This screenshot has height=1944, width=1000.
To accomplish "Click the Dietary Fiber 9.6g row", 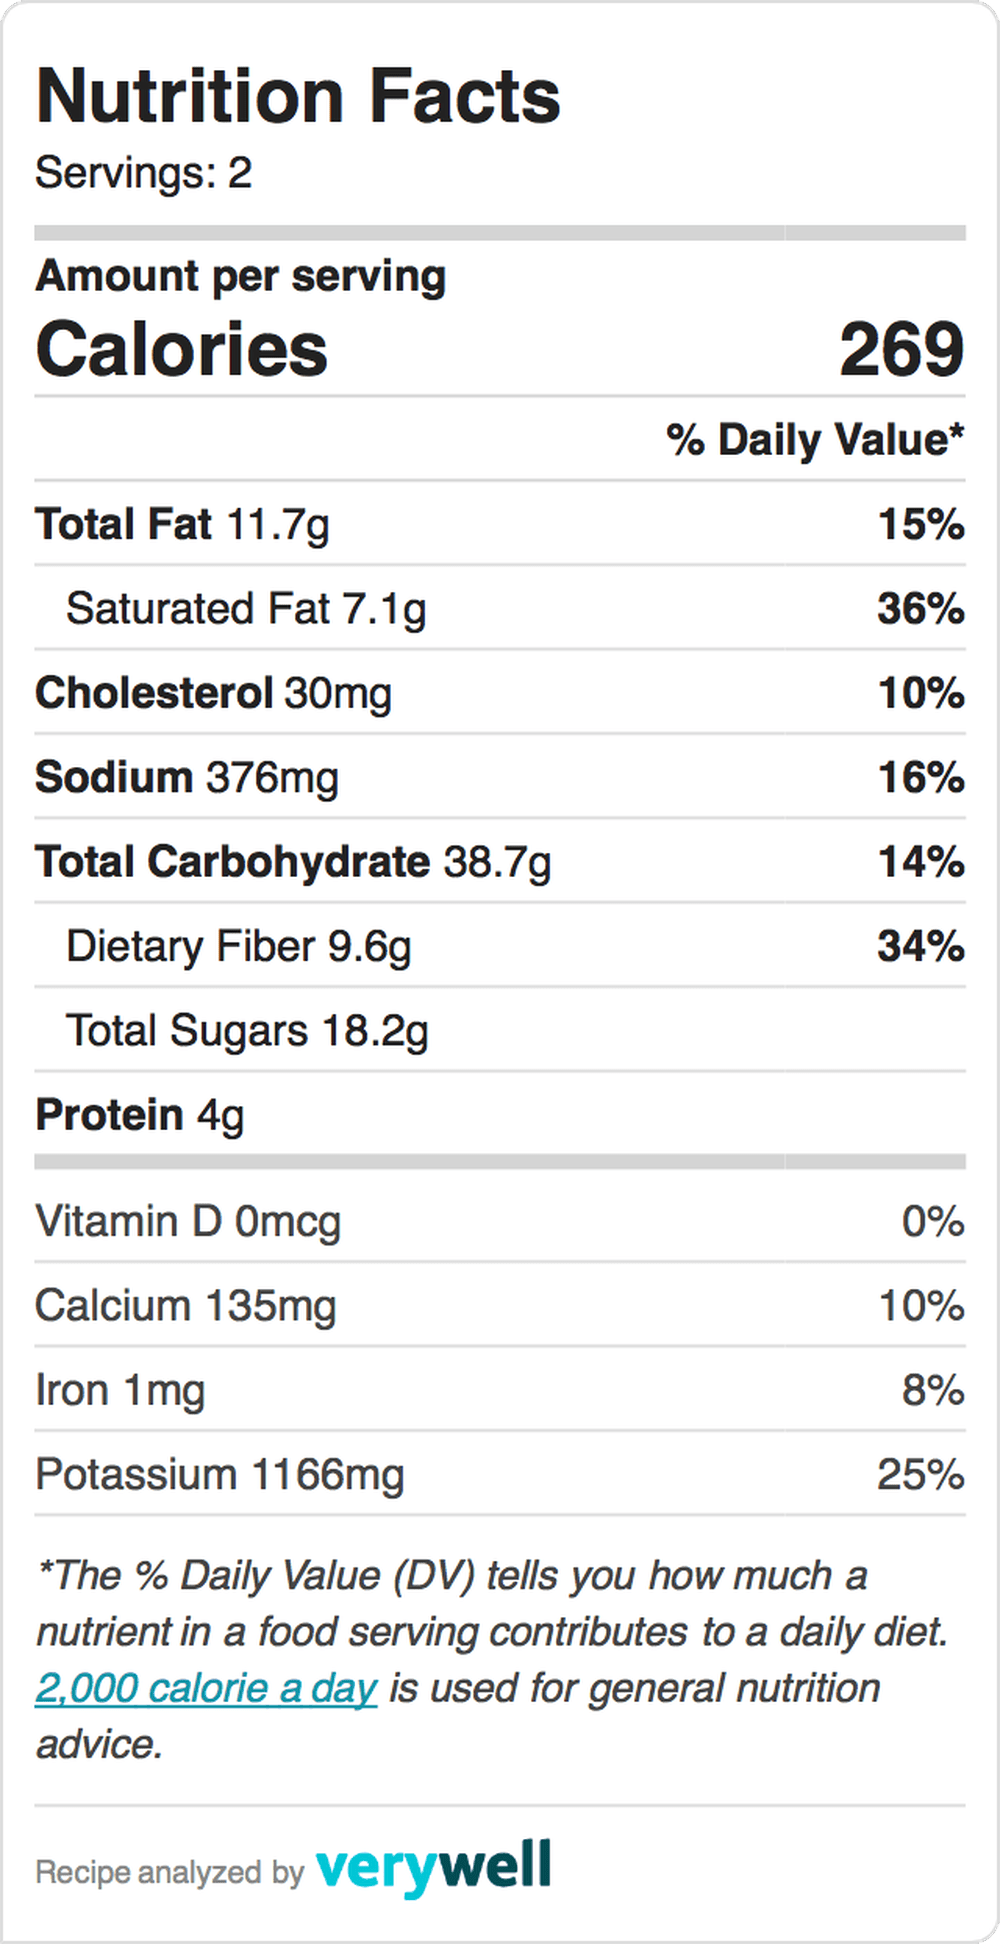I will pyautogui.click(x=500, y=945).
